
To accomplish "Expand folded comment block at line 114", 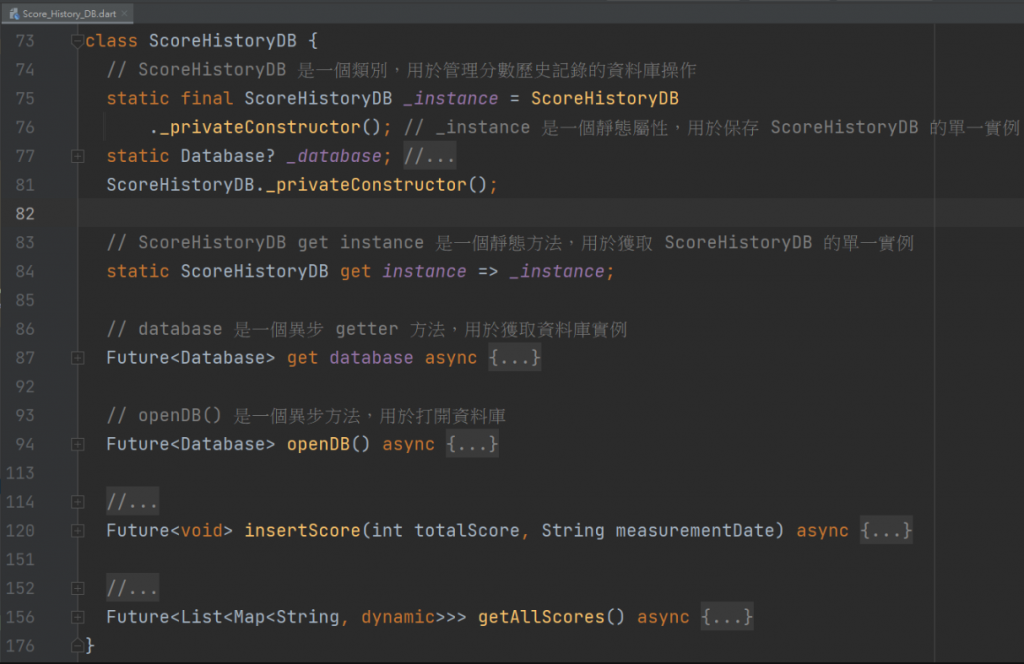I will 77,502.
